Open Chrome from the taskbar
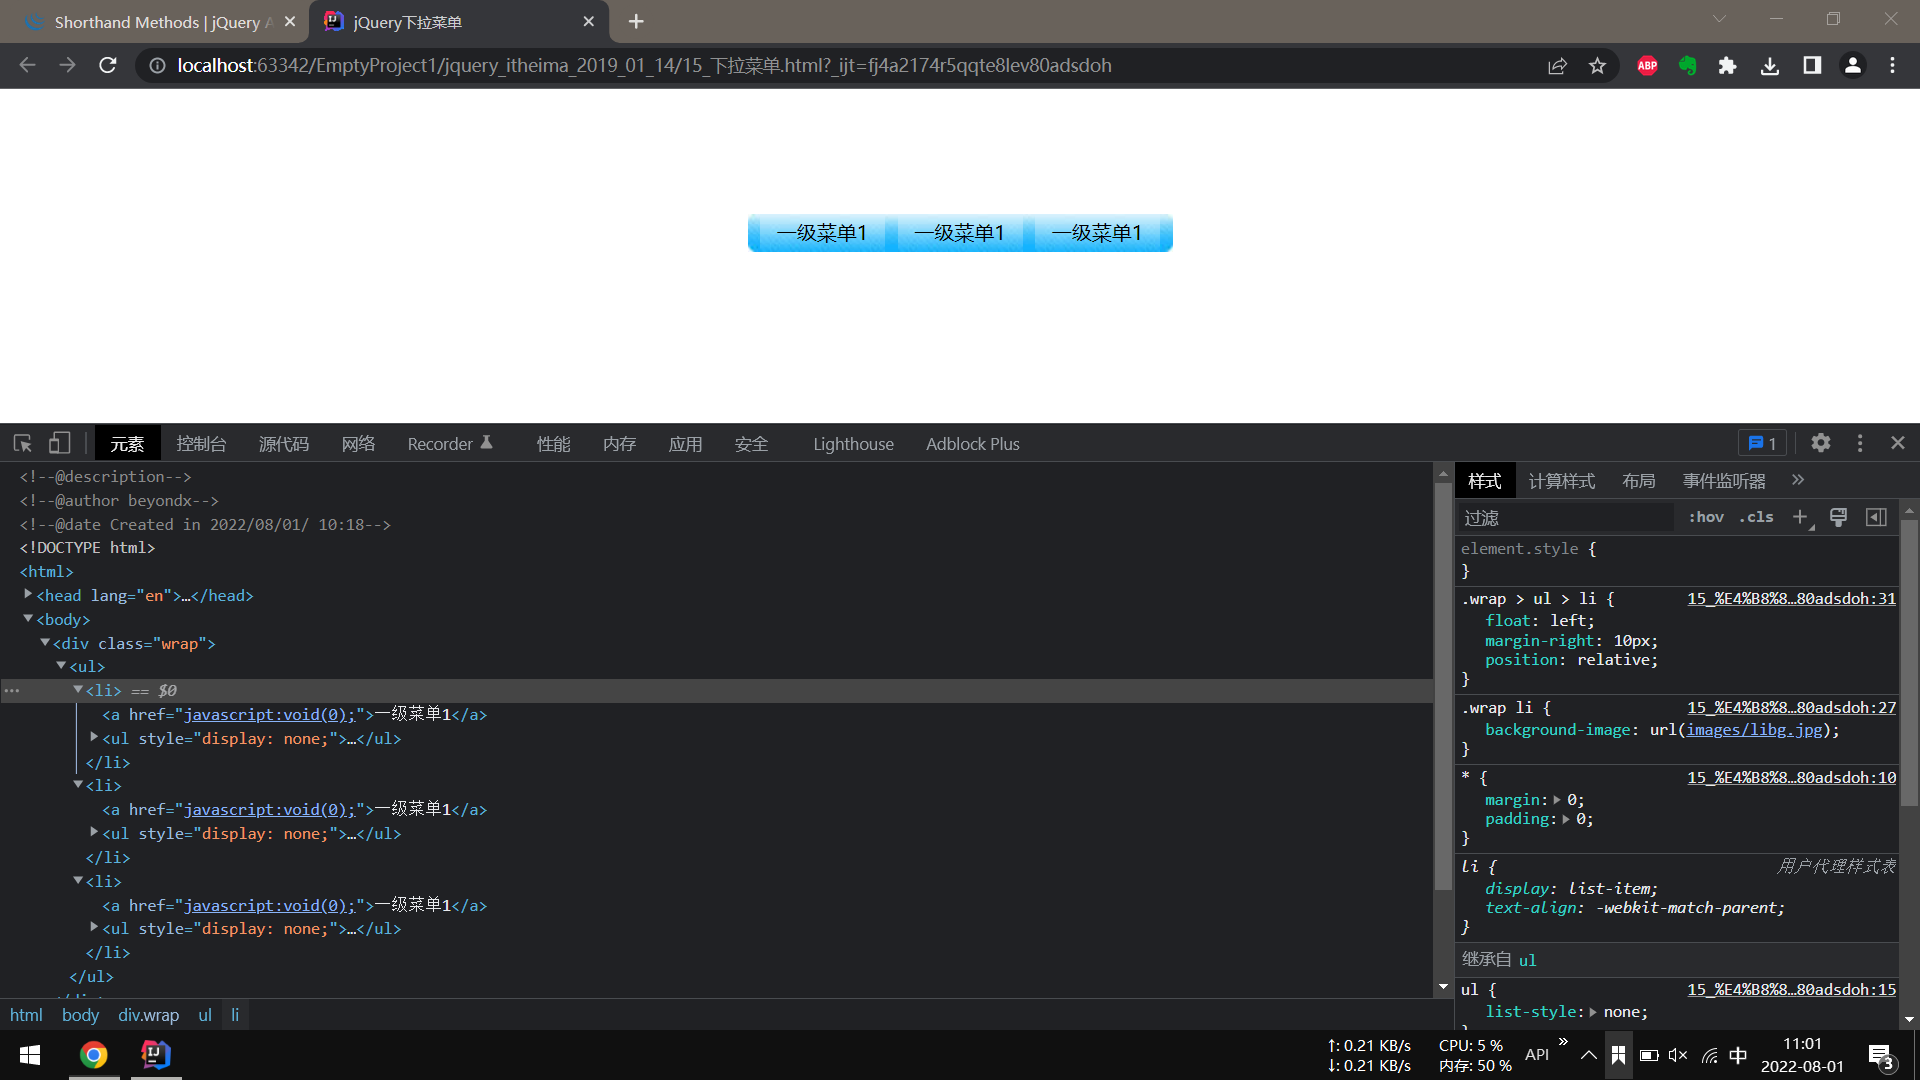 coord(94,1055)
